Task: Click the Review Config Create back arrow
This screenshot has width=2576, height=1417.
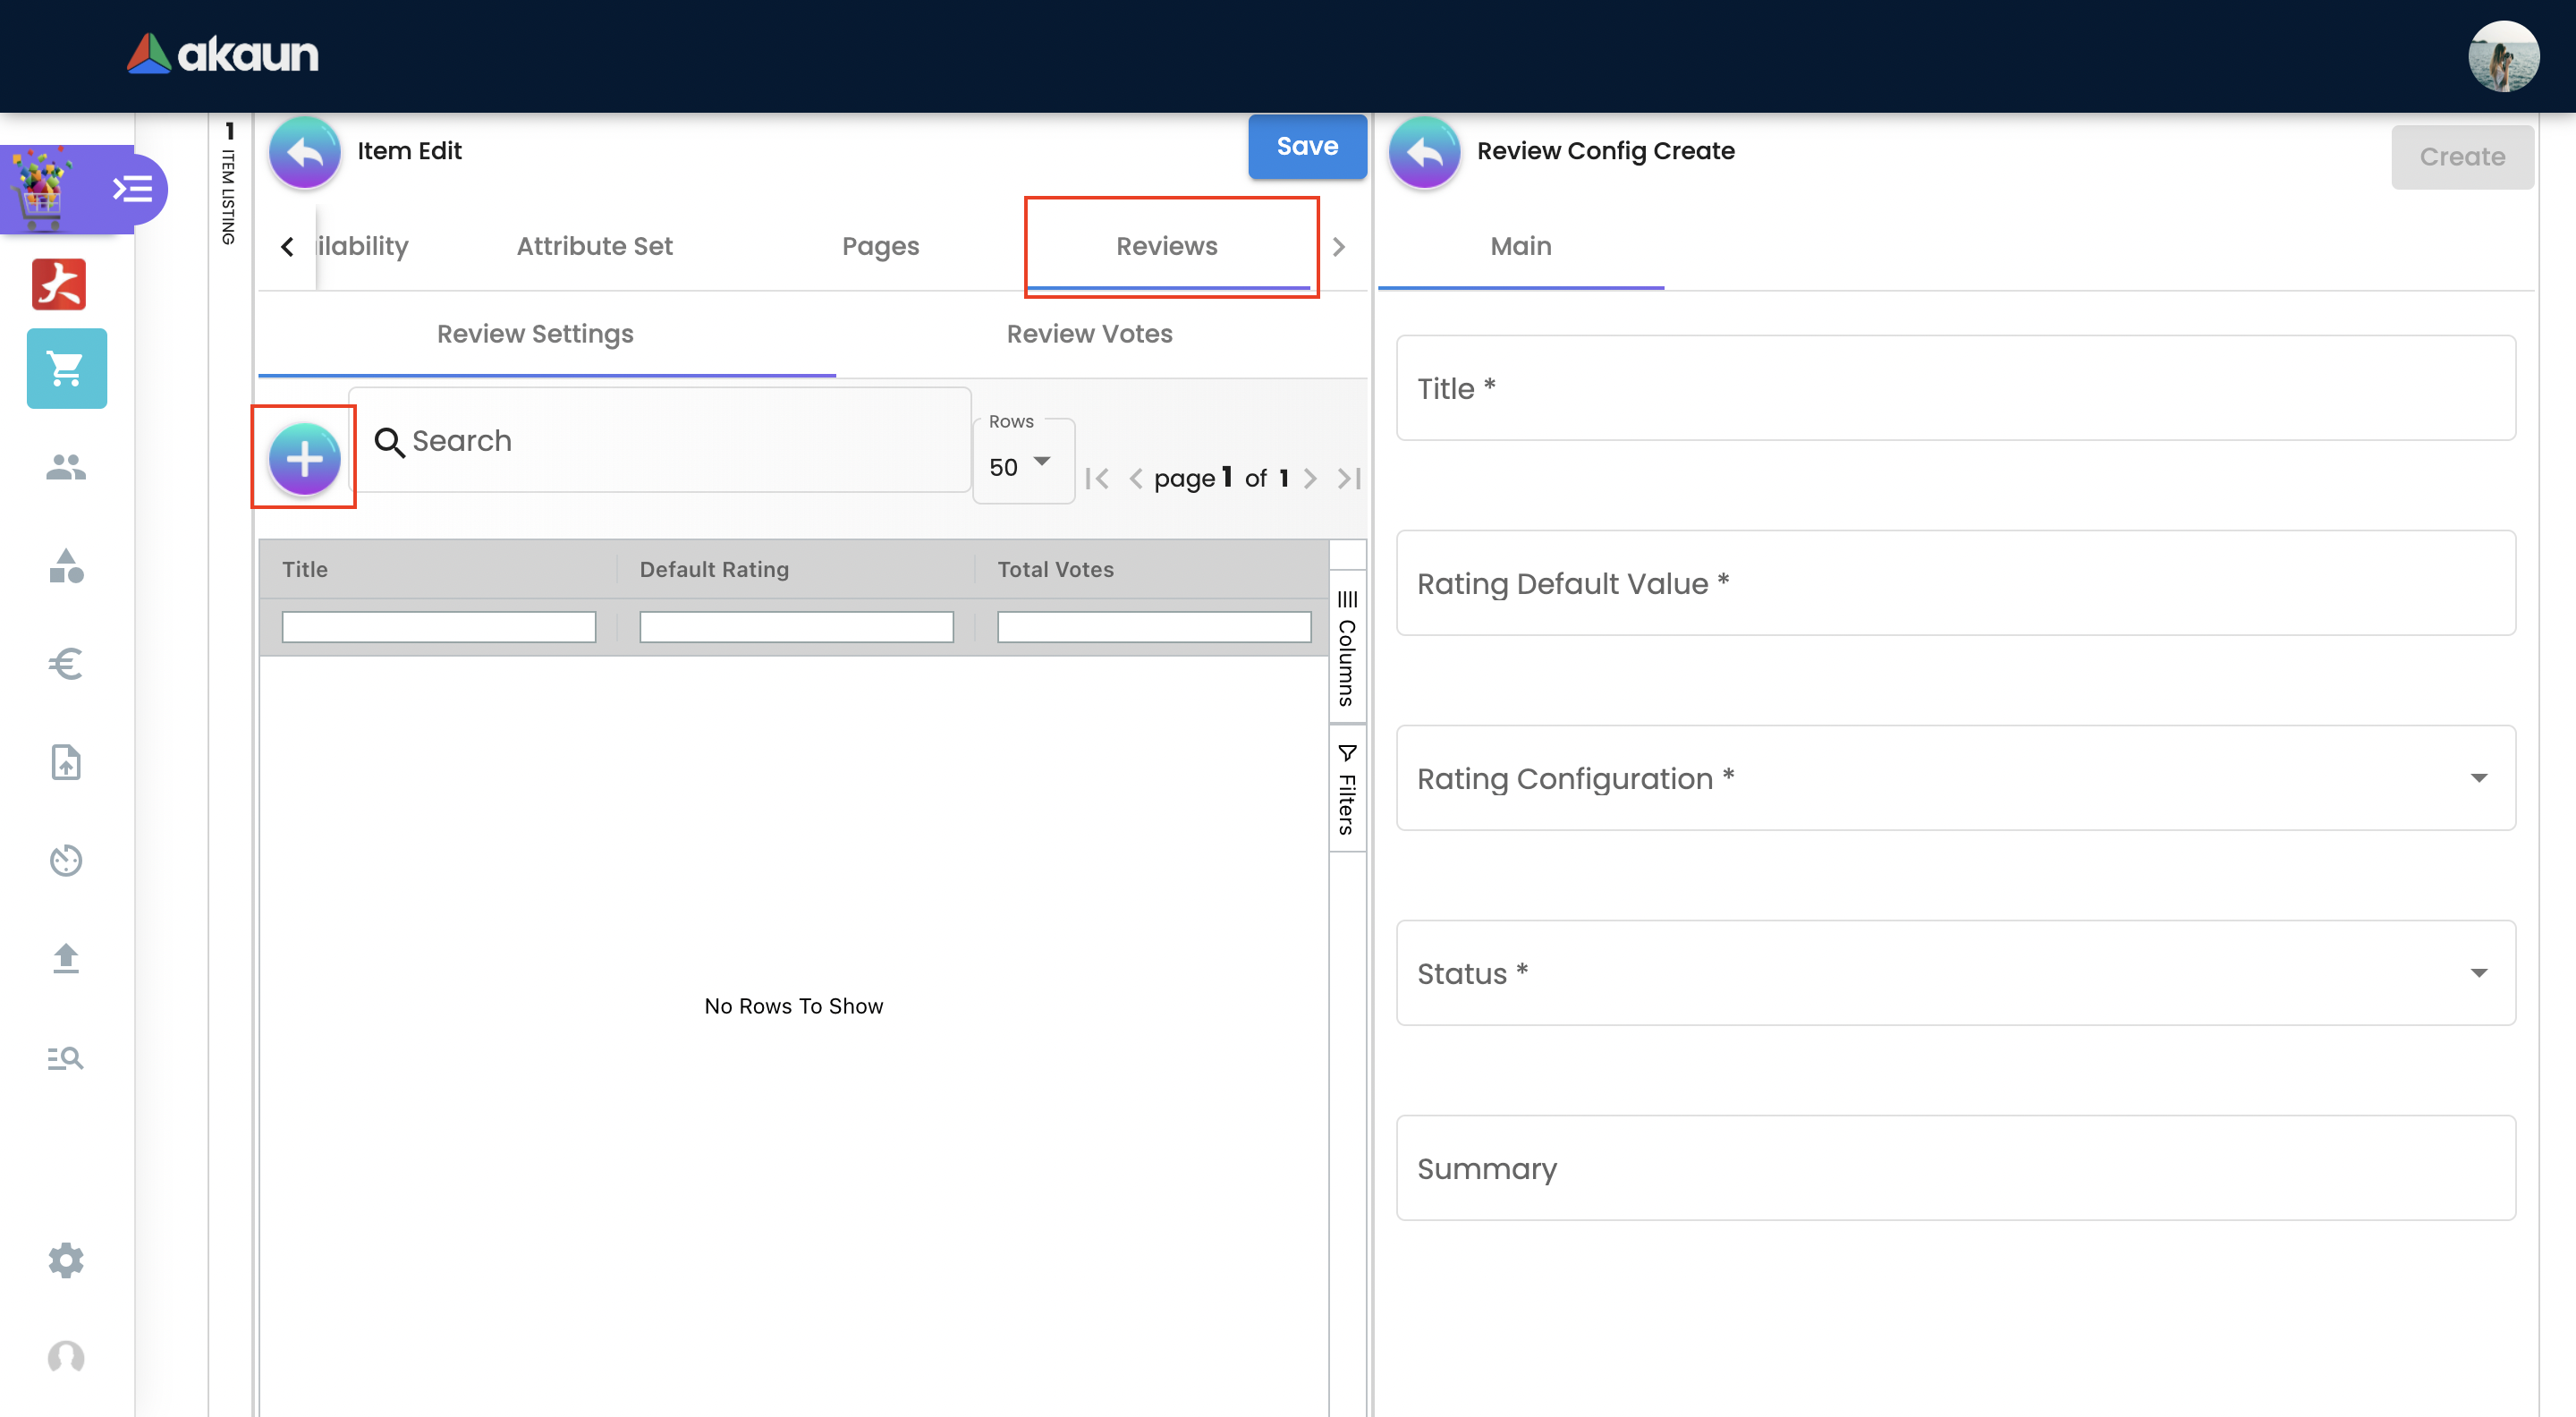Action: click(x=1424, y=152)
